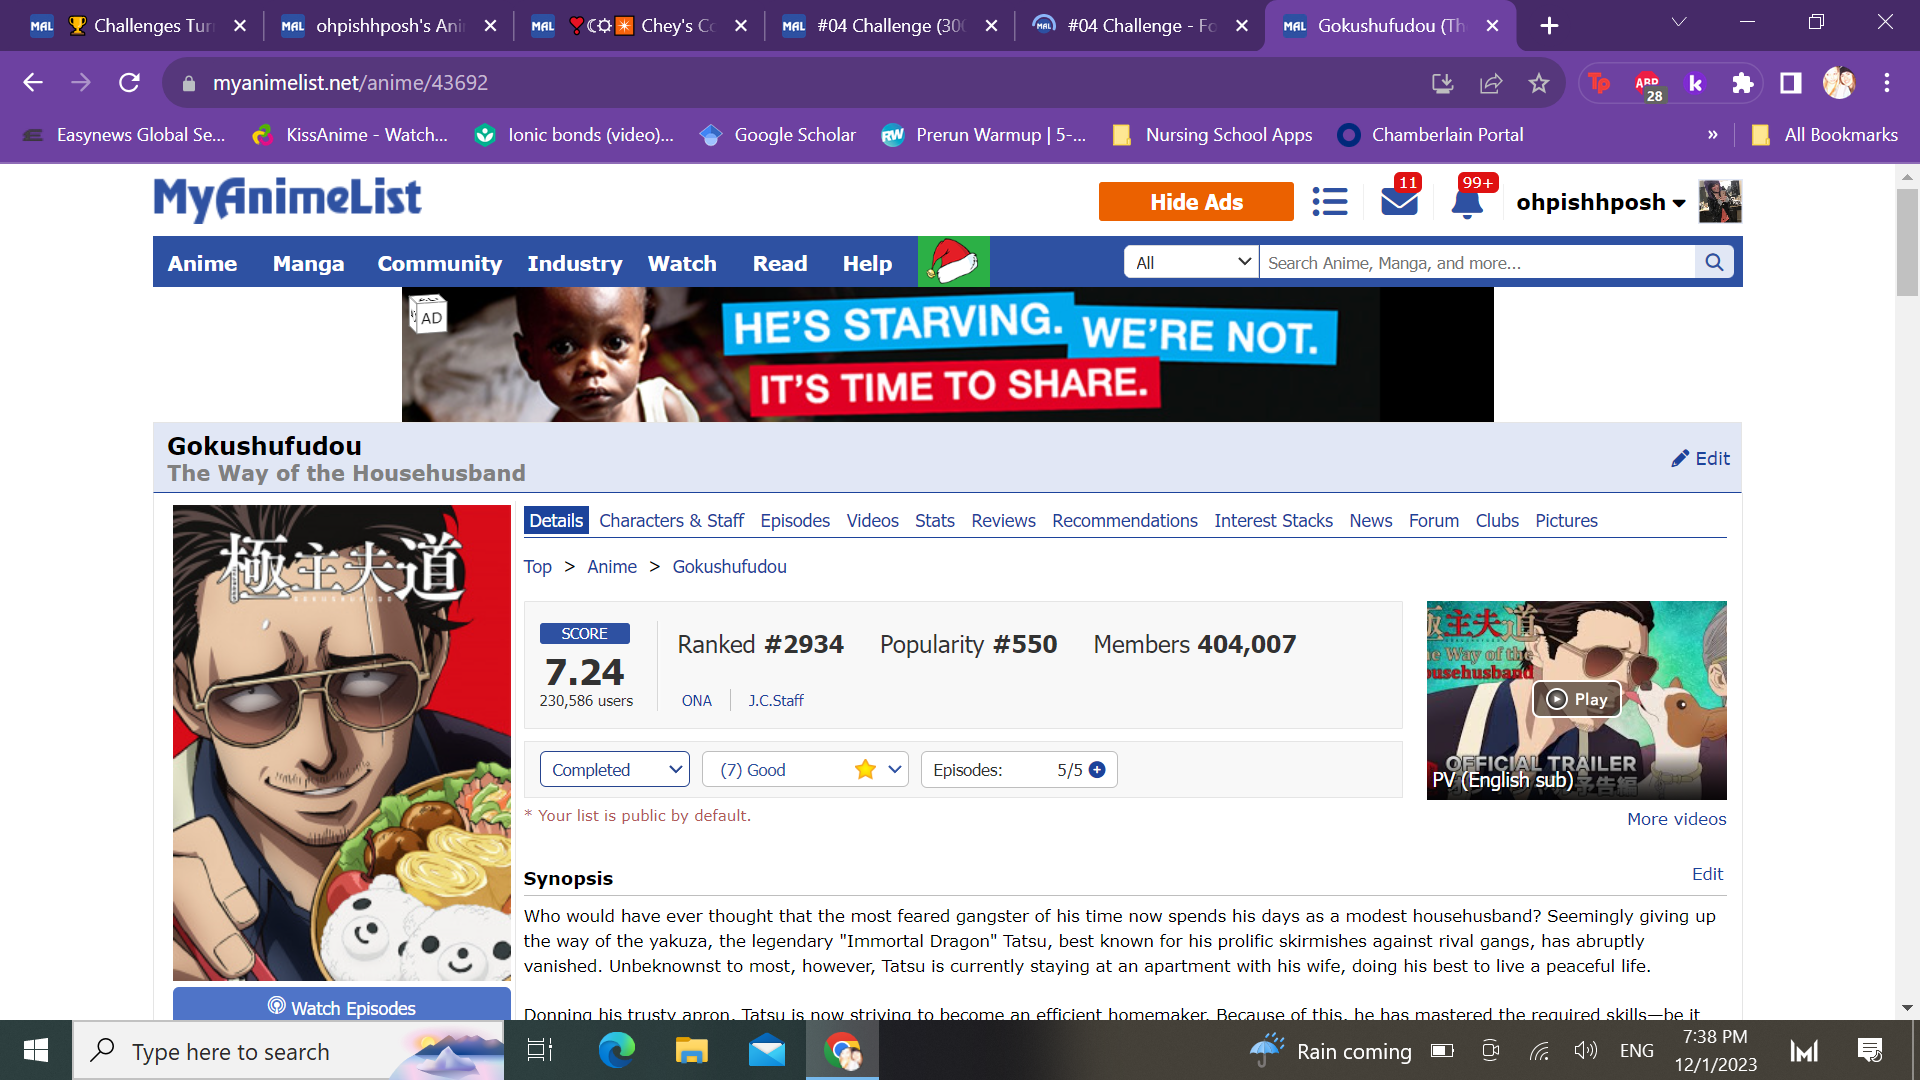Open the Recommendations tab
This screenshot has width=1920, height=1080.
point(1124,520)
